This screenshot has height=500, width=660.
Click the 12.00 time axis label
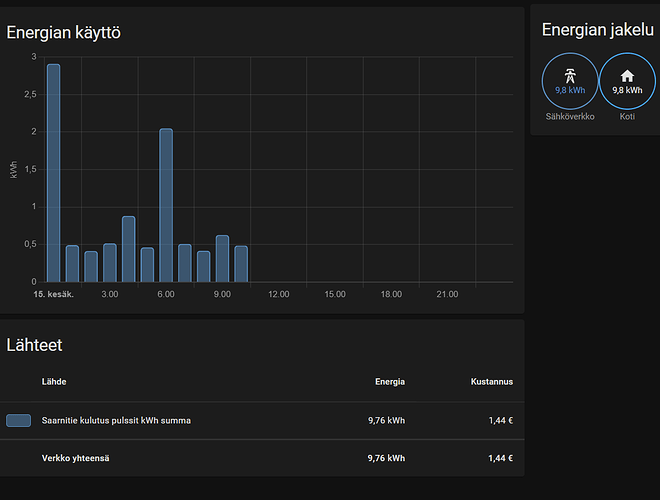click(279, 294)
